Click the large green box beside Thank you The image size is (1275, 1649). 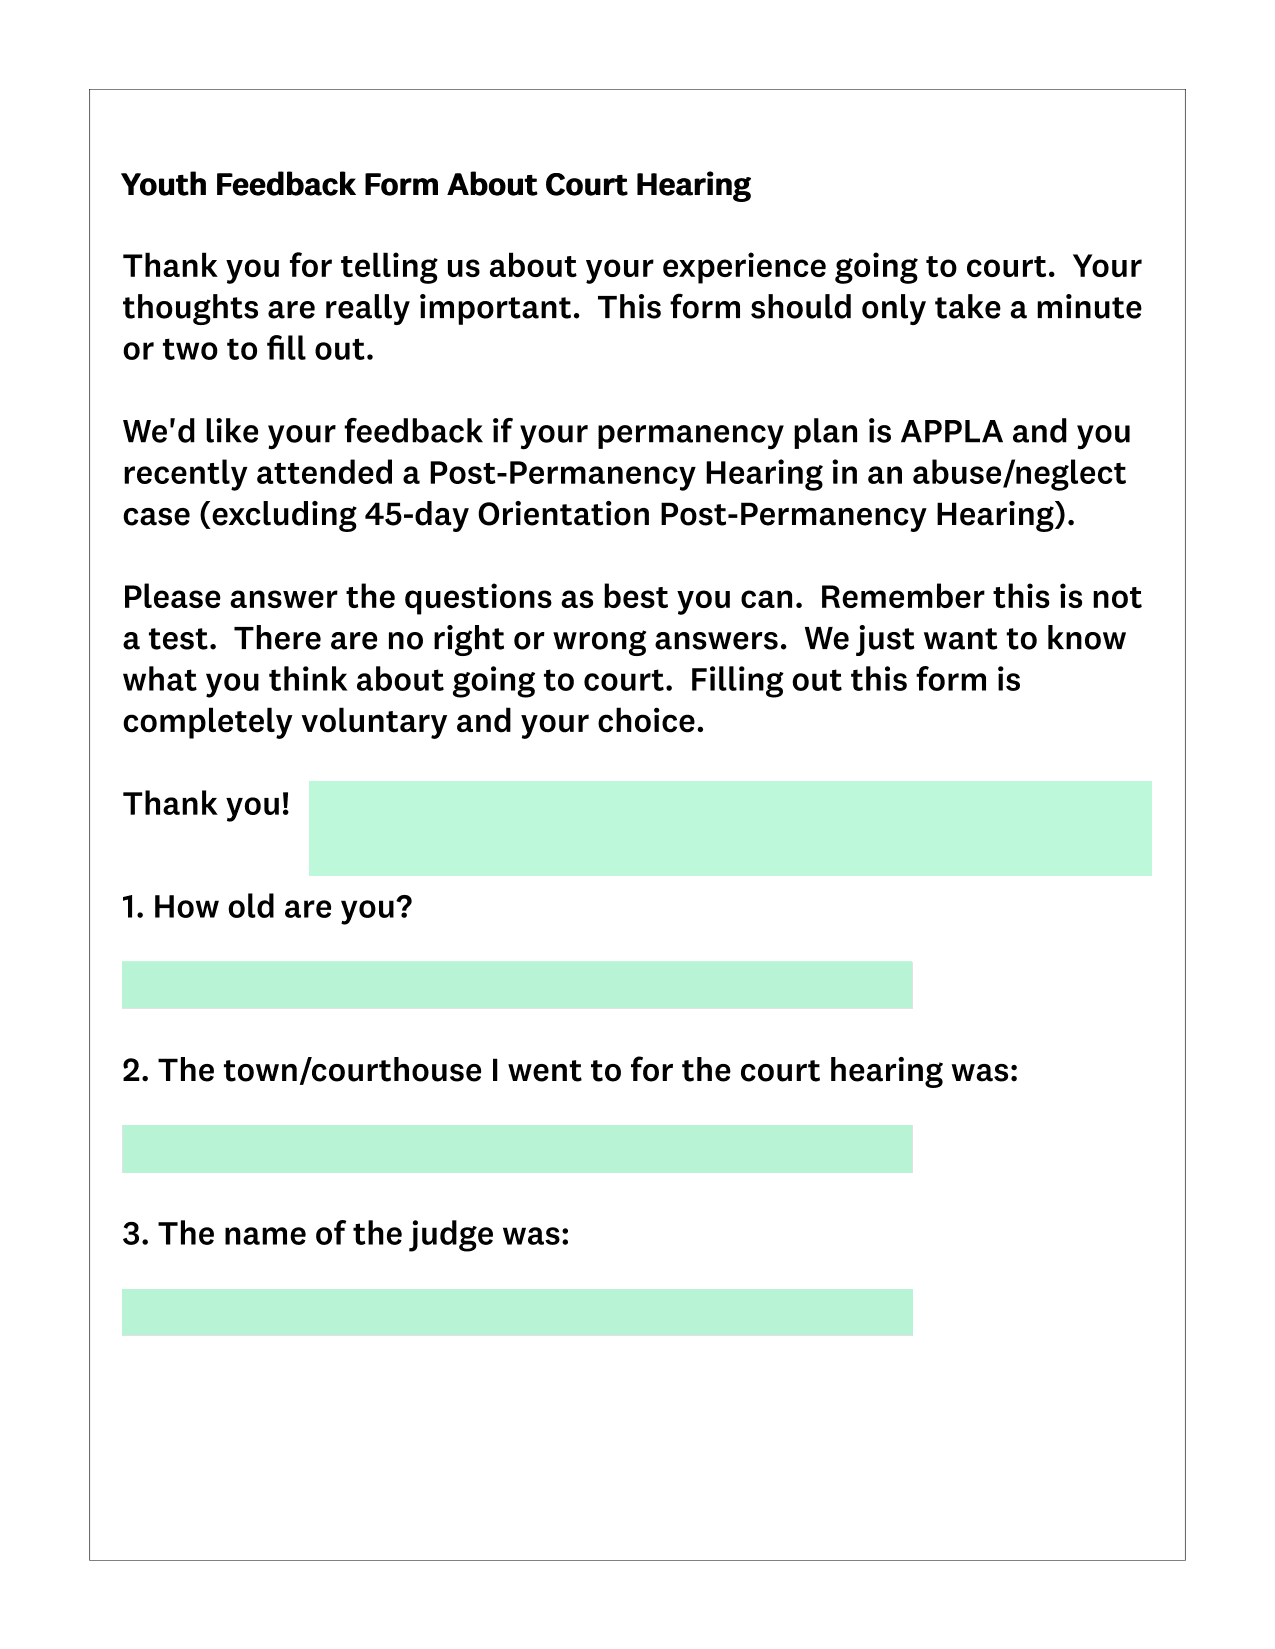pos(730,828)
